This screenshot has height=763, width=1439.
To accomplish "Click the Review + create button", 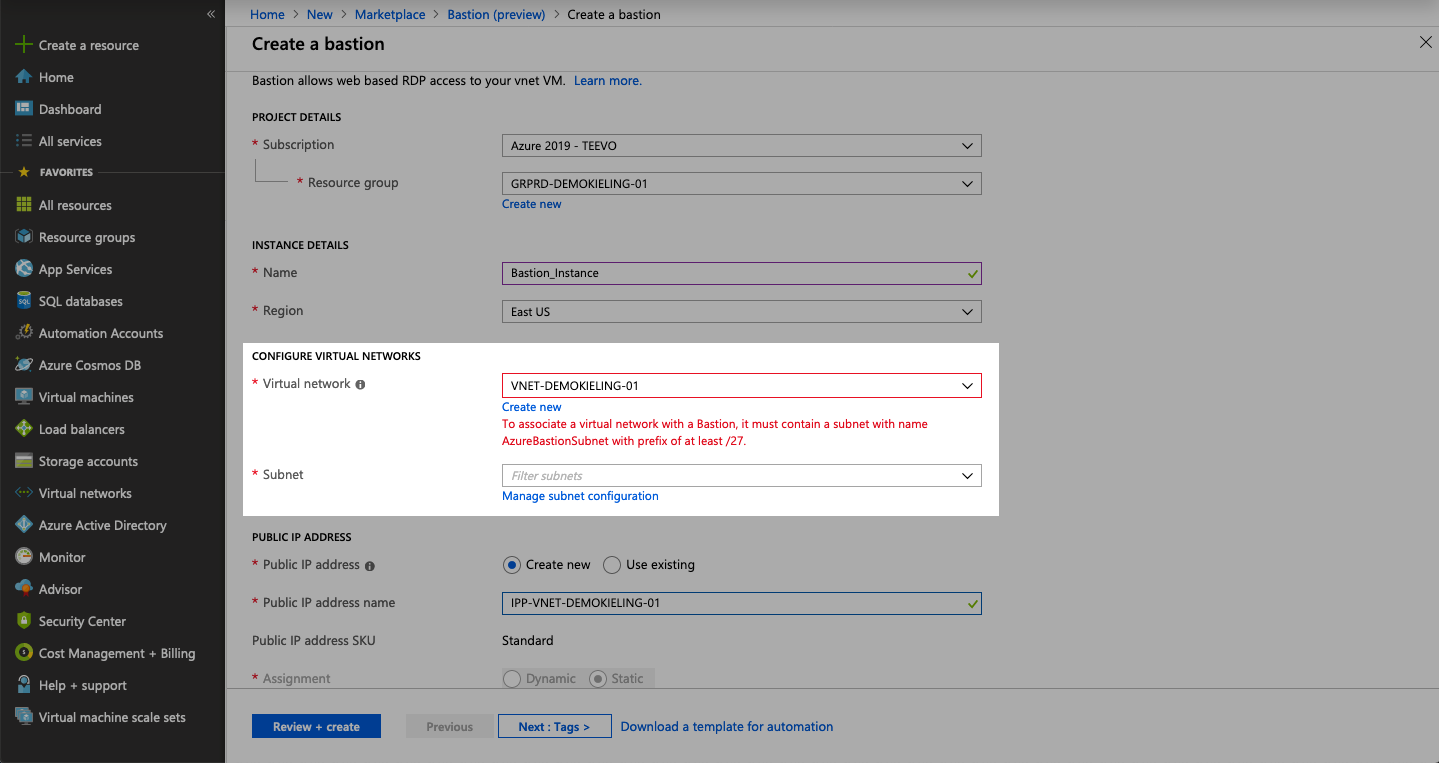I will point(316,727).
